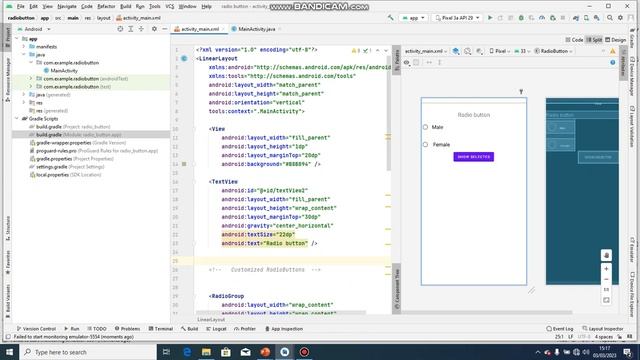Viewport: 640px width, 360px height.
Task: Expand the res folder in project tree
Action: 24,102
